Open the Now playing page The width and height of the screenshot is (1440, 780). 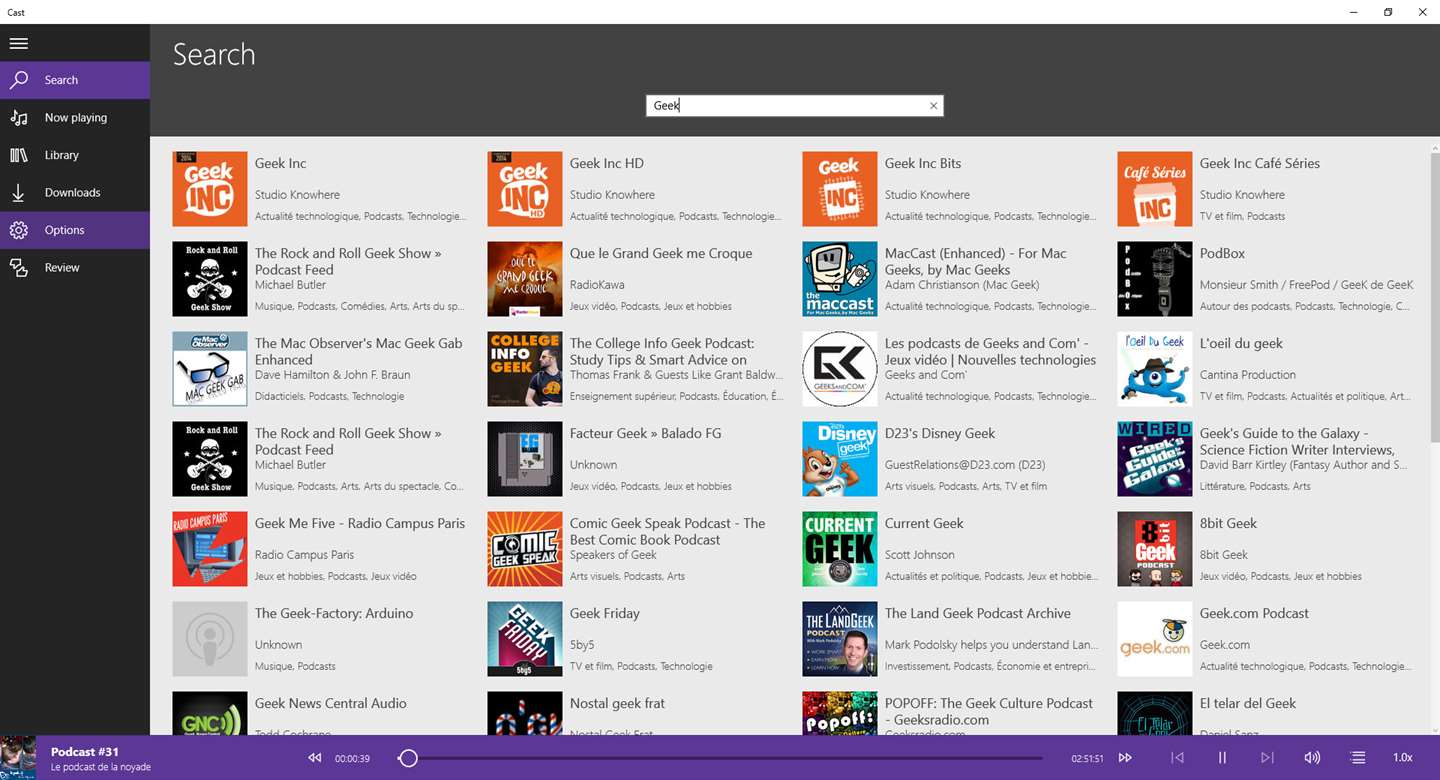click(75, 118)
